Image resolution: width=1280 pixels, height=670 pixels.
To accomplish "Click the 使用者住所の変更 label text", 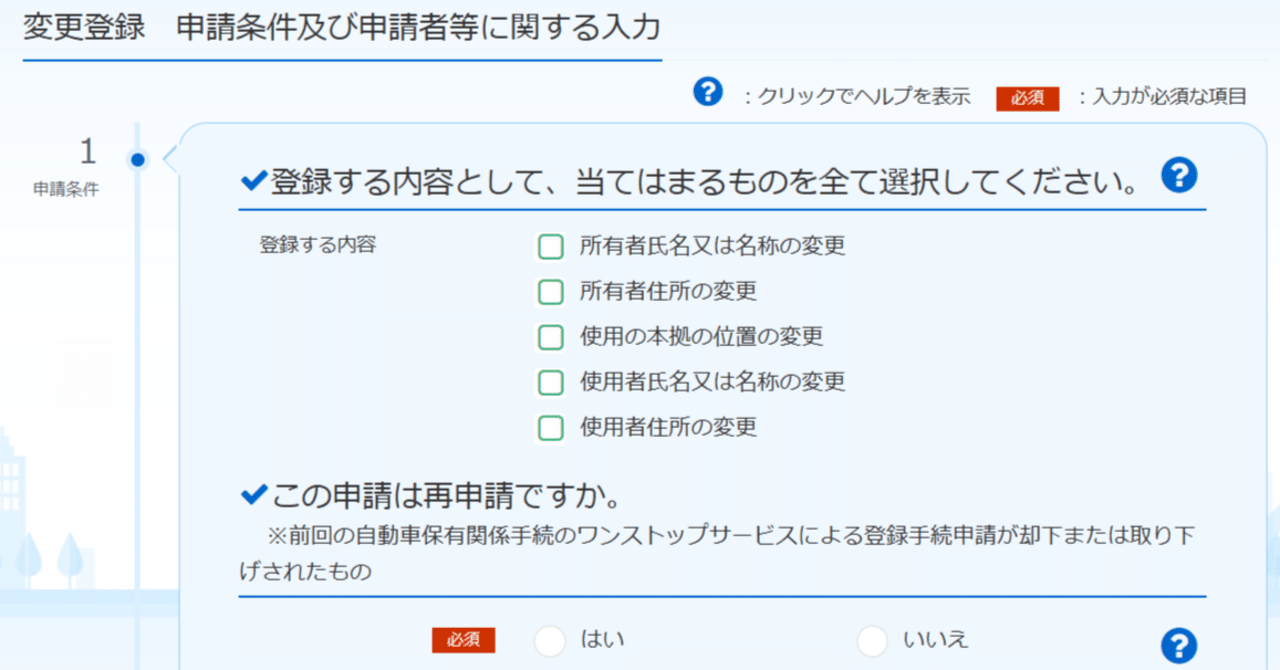I will [x=668, y=427].
